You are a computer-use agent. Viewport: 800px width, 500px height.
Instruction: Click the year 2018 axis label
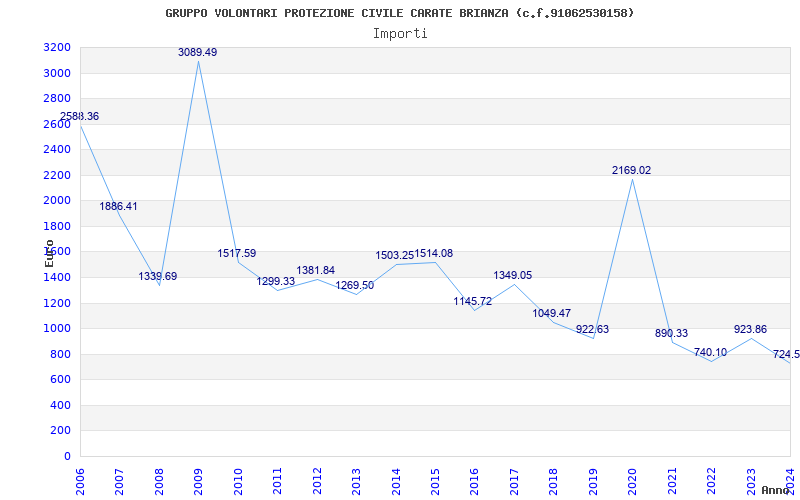click(554, 482)
